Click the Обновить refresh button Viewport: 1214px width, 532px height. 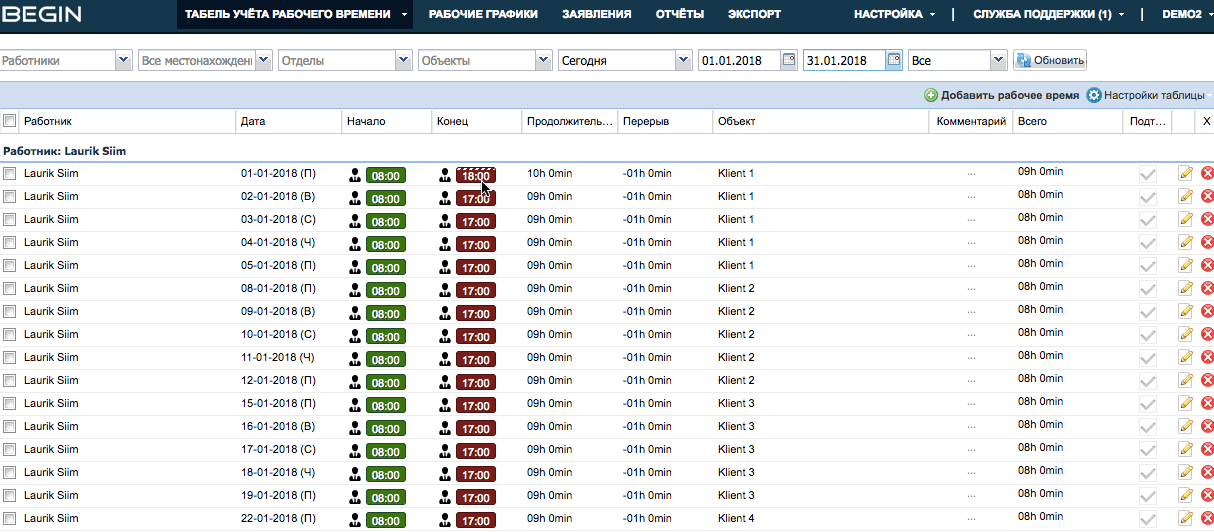(1050, 60)
